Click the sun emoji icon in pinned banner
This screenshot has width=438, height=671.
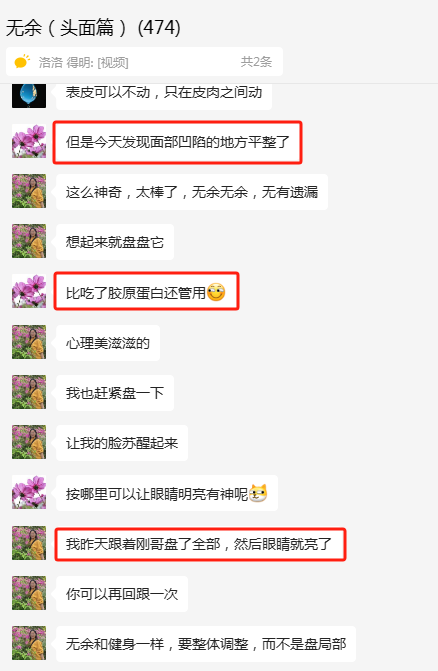coord(22,62)
